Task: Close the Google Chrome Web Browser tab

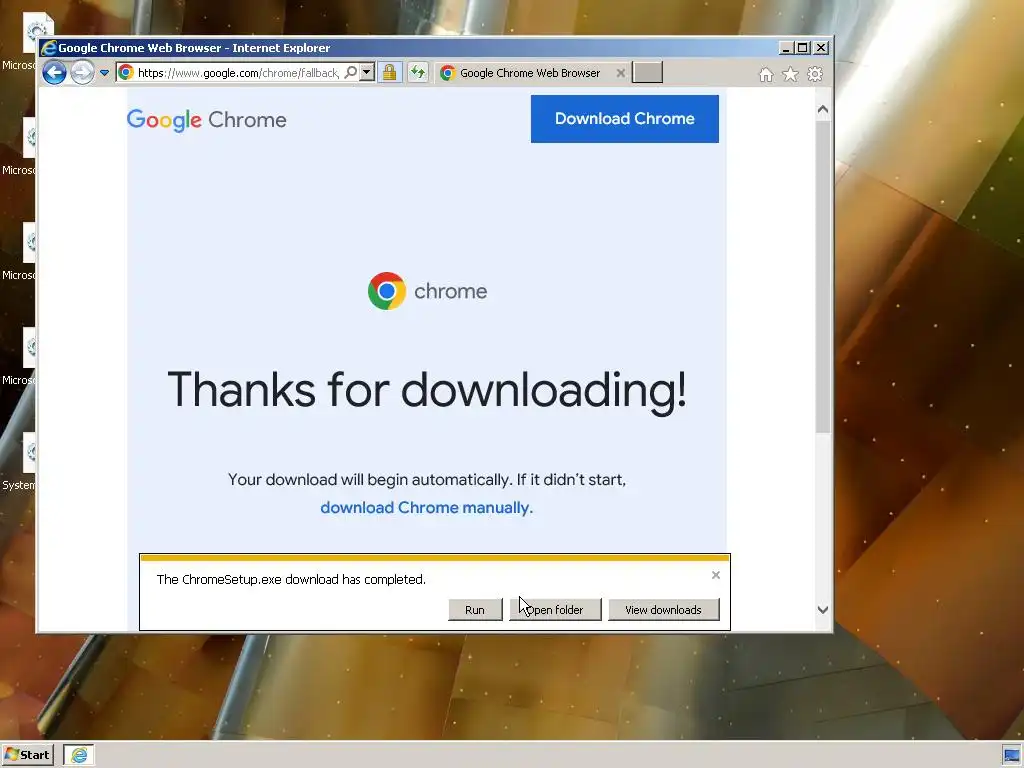Action: pyautogui.click(x=620, y=73)
